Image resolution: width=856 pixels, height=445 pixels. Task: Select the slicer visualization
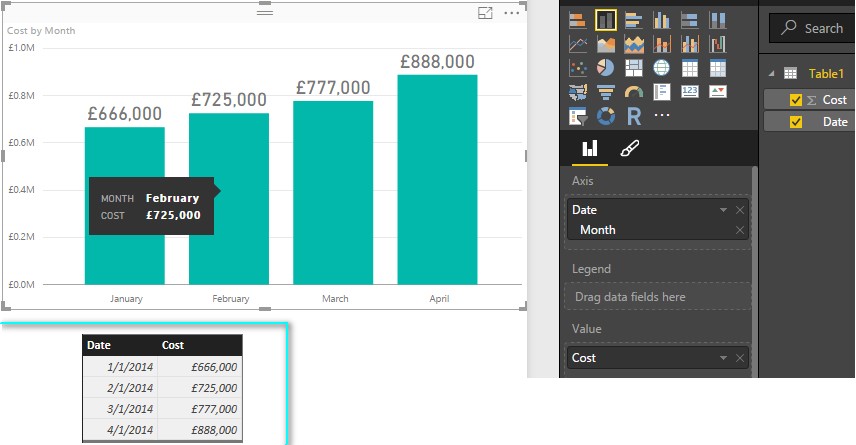point(578,116)
